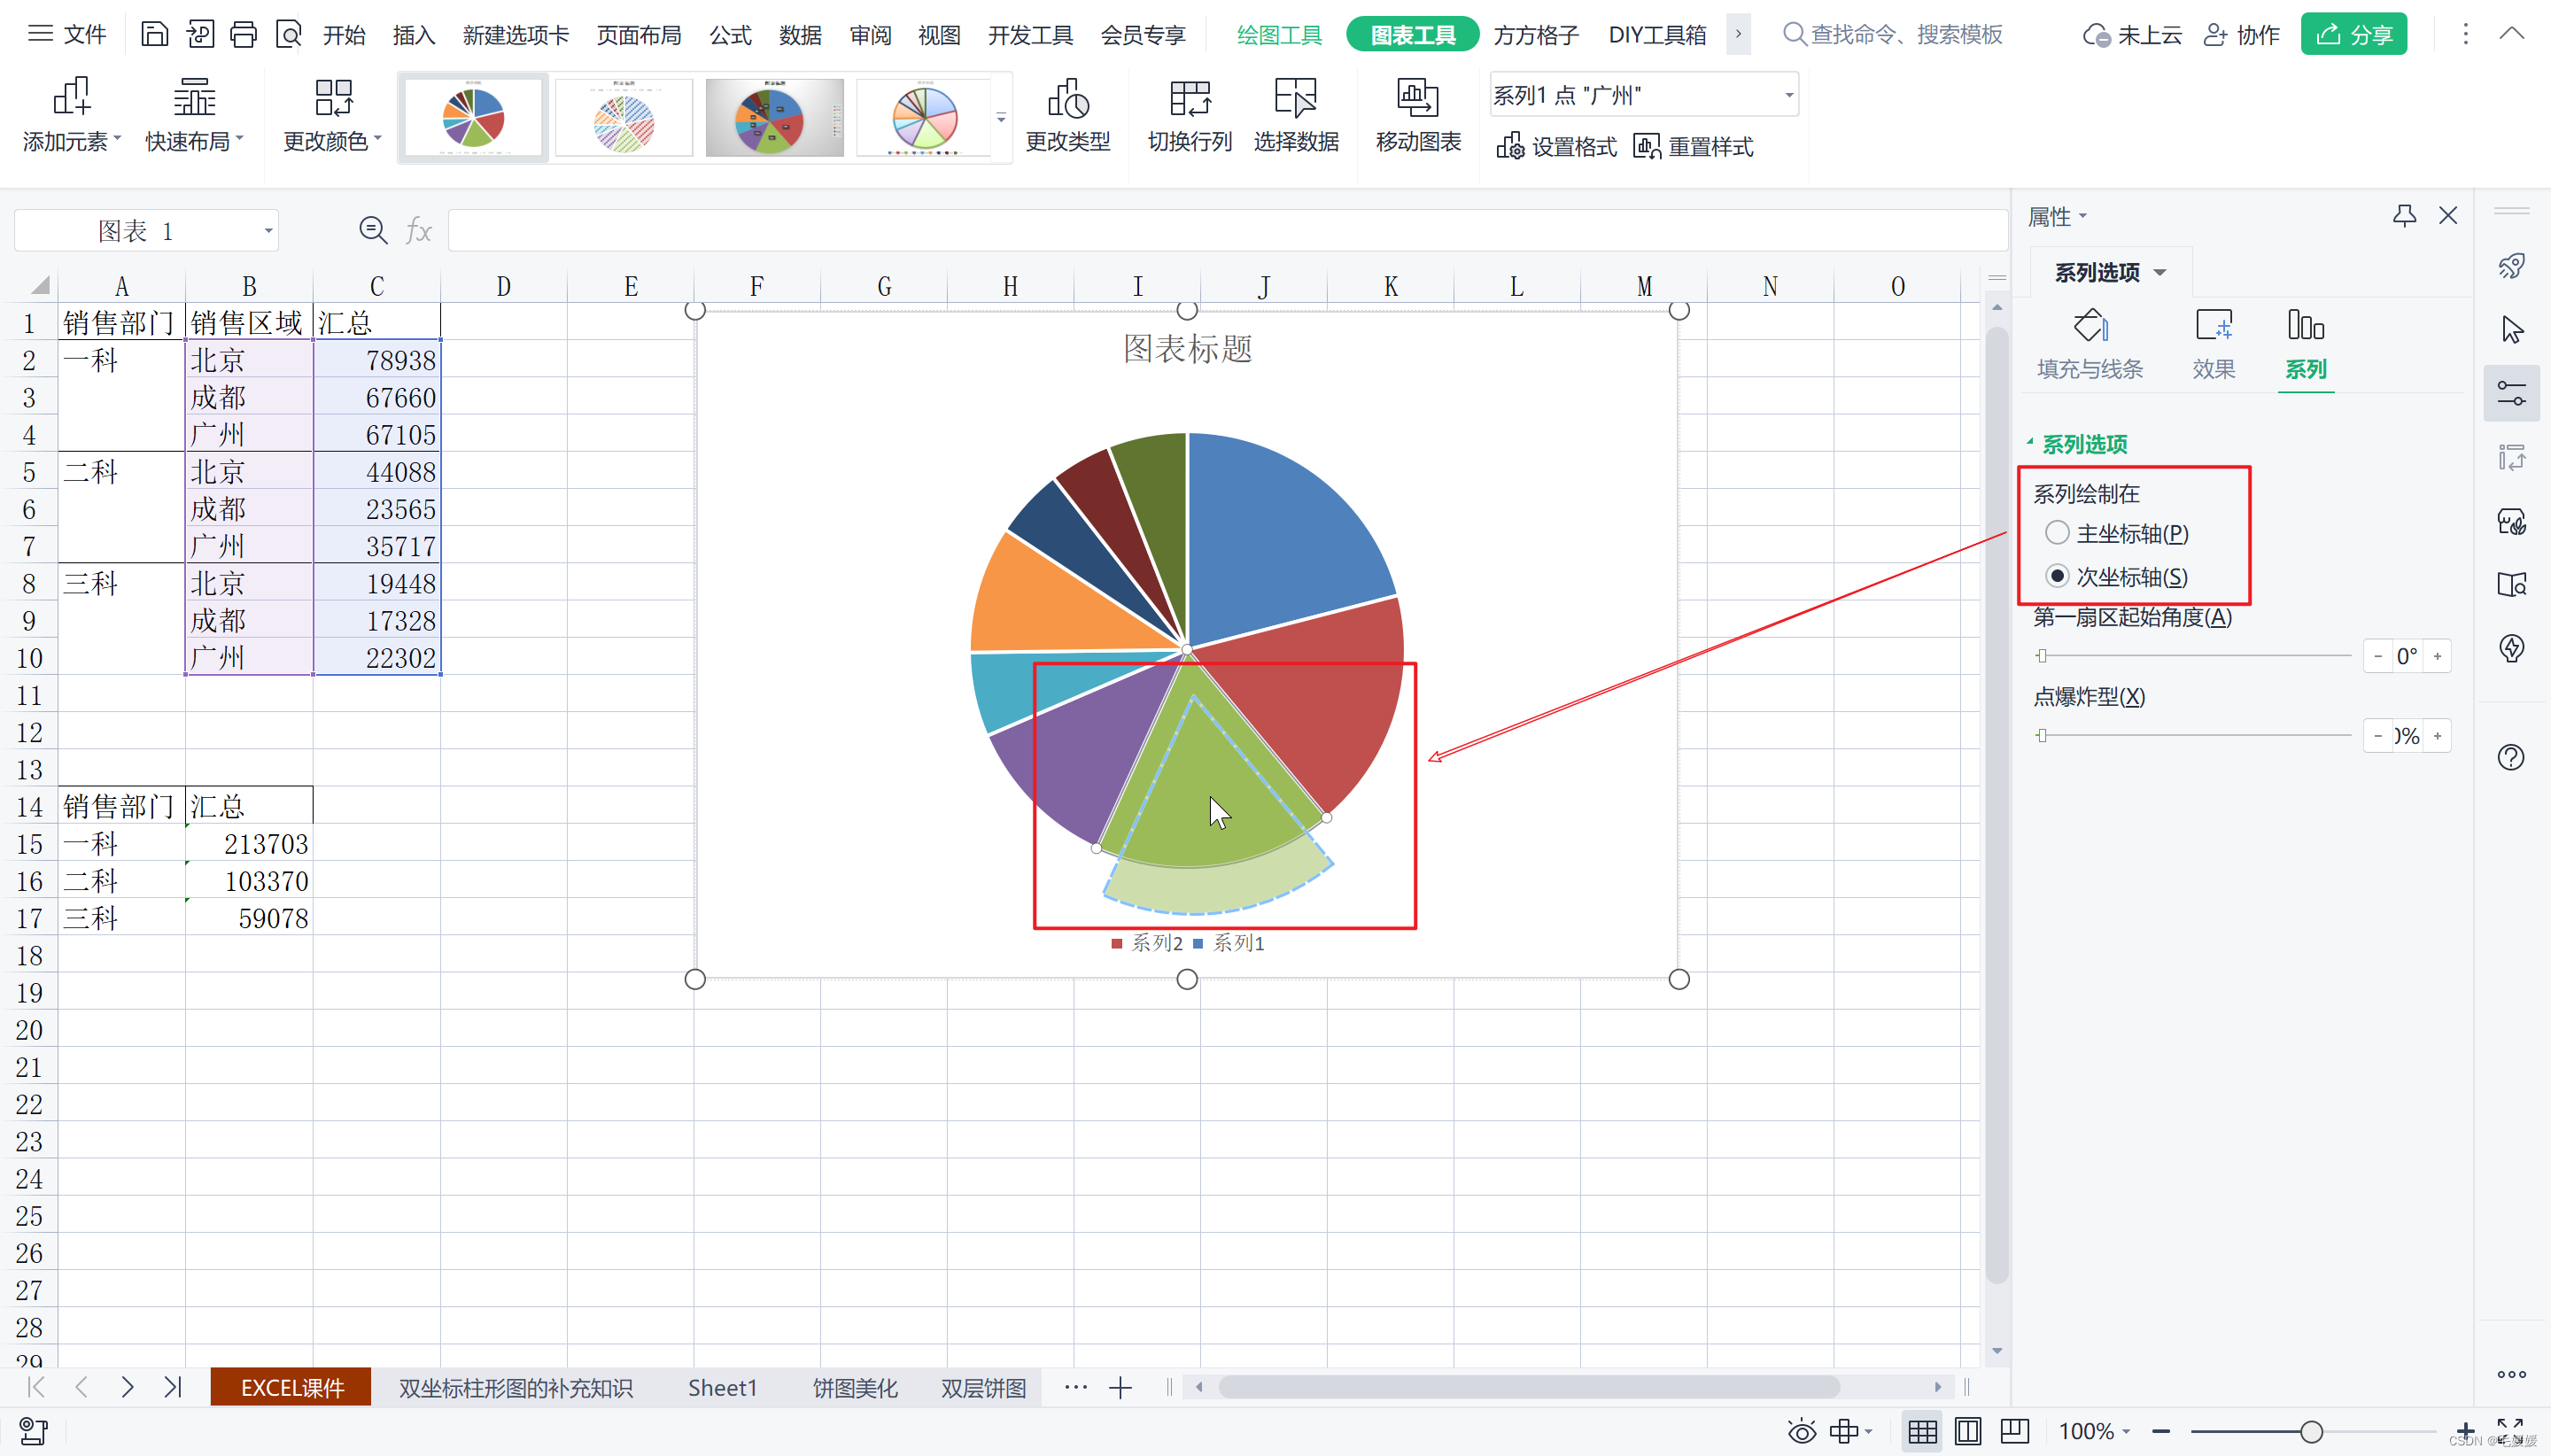Click the print icon in toolbar
Image resolution: width=2551 pixels, height=1456 pixels.
point(243,34)
